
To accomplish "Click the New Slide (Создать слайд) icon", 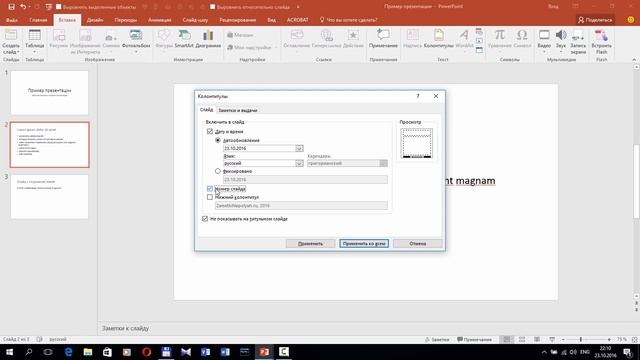I will [x=11, y=35].
